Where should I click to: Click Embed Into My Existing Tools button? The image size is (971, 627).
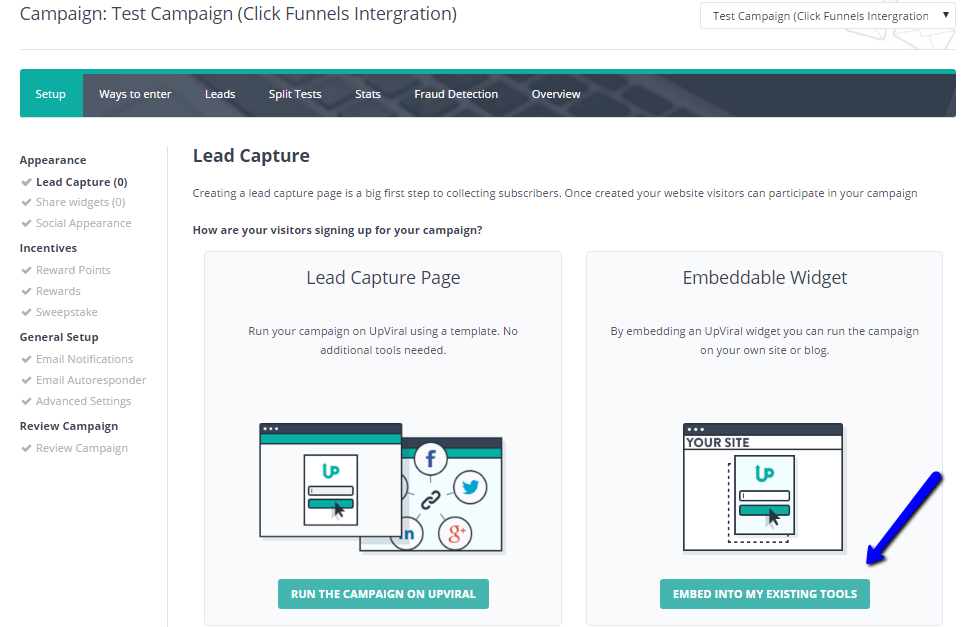click(765, 594)
